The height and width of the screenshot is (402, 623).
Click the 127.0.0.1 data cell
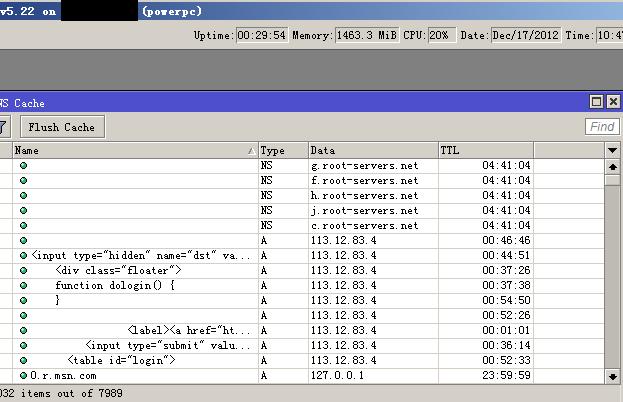(337, 375)
